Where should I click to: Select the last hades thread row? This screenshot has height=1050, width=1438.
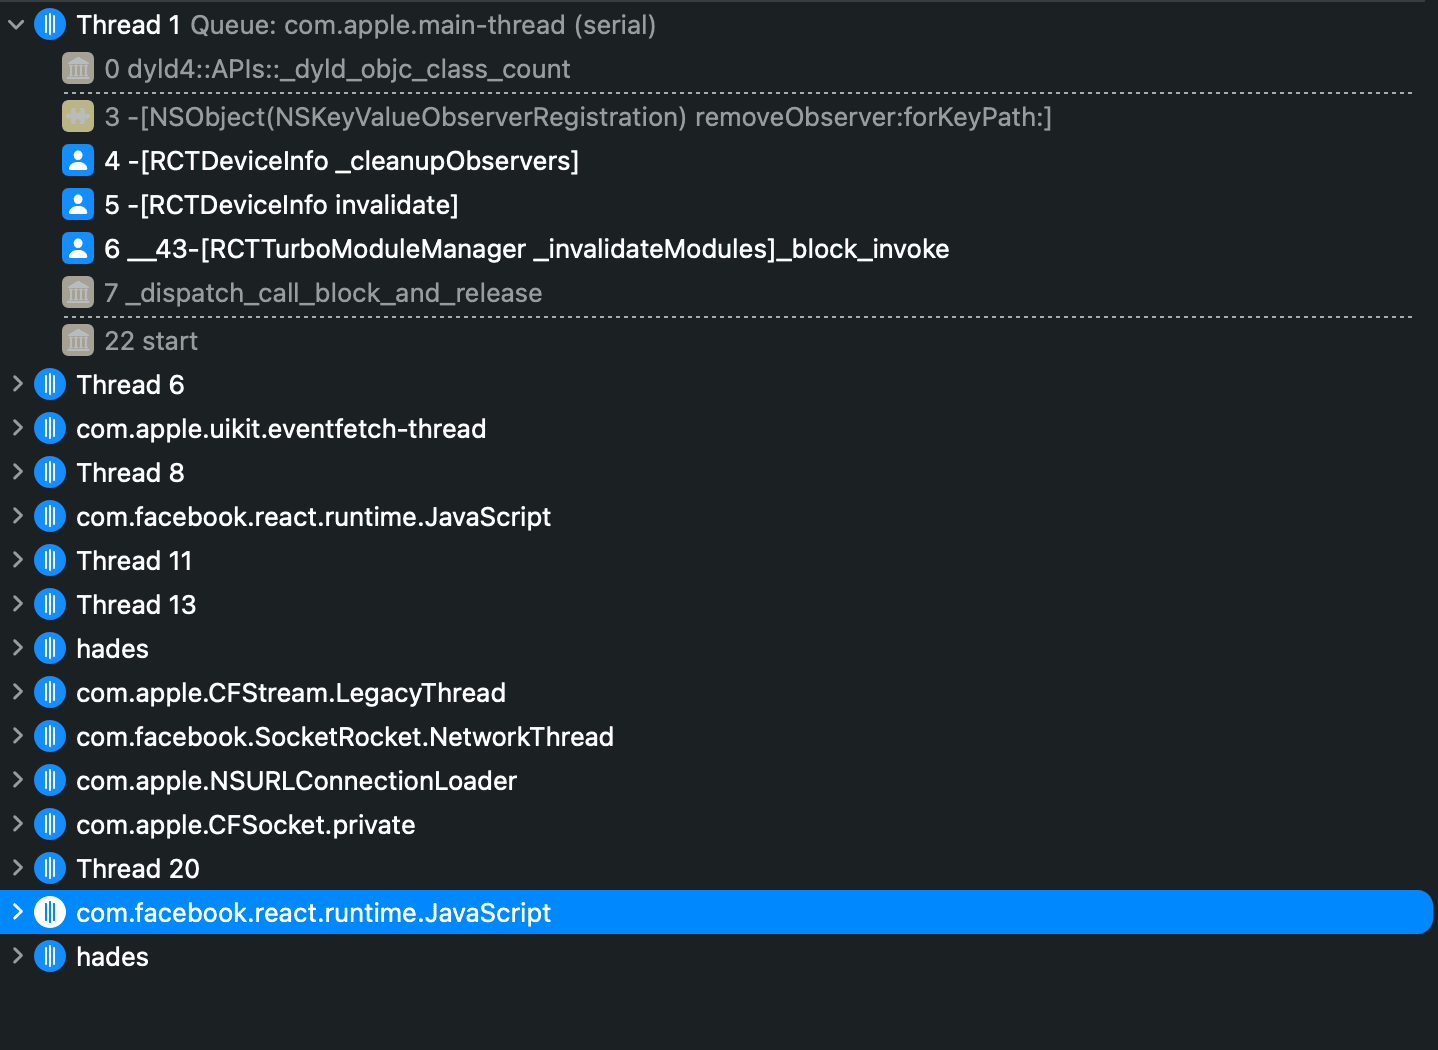coord(112,957)
